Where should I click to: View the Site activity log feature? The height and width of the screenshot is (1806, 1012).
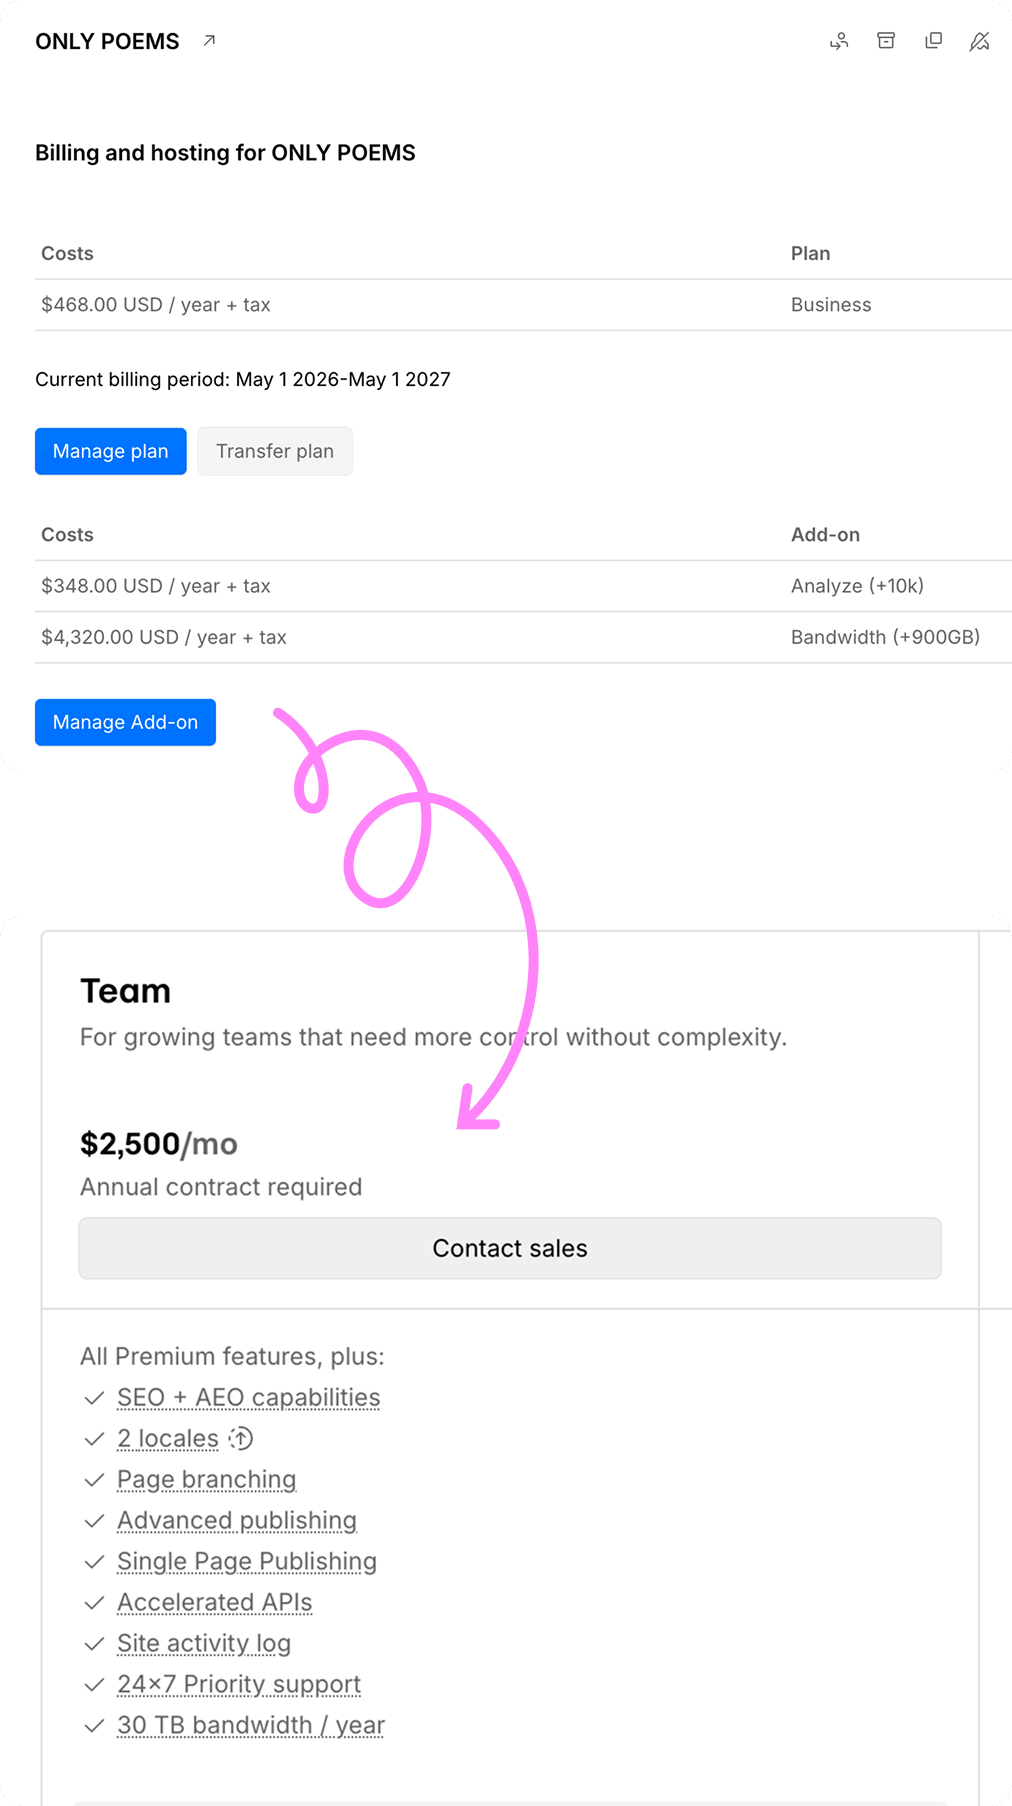click(x=204, y=1644)
